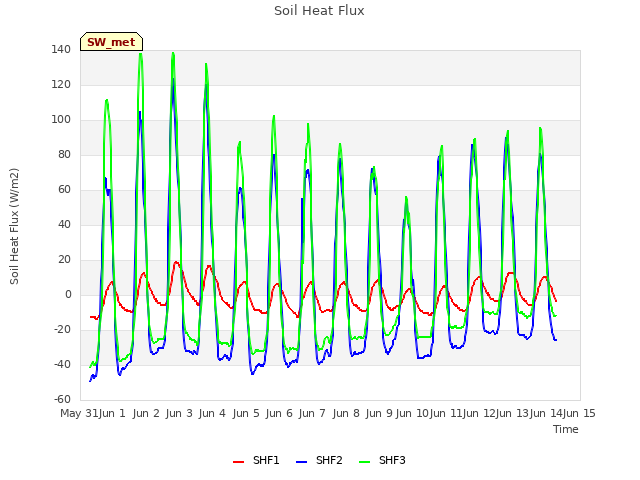The width and height of the screenshot is (640, 480).
Task: Click the Jun 12 x-axis label
Action: pos(479,413)
